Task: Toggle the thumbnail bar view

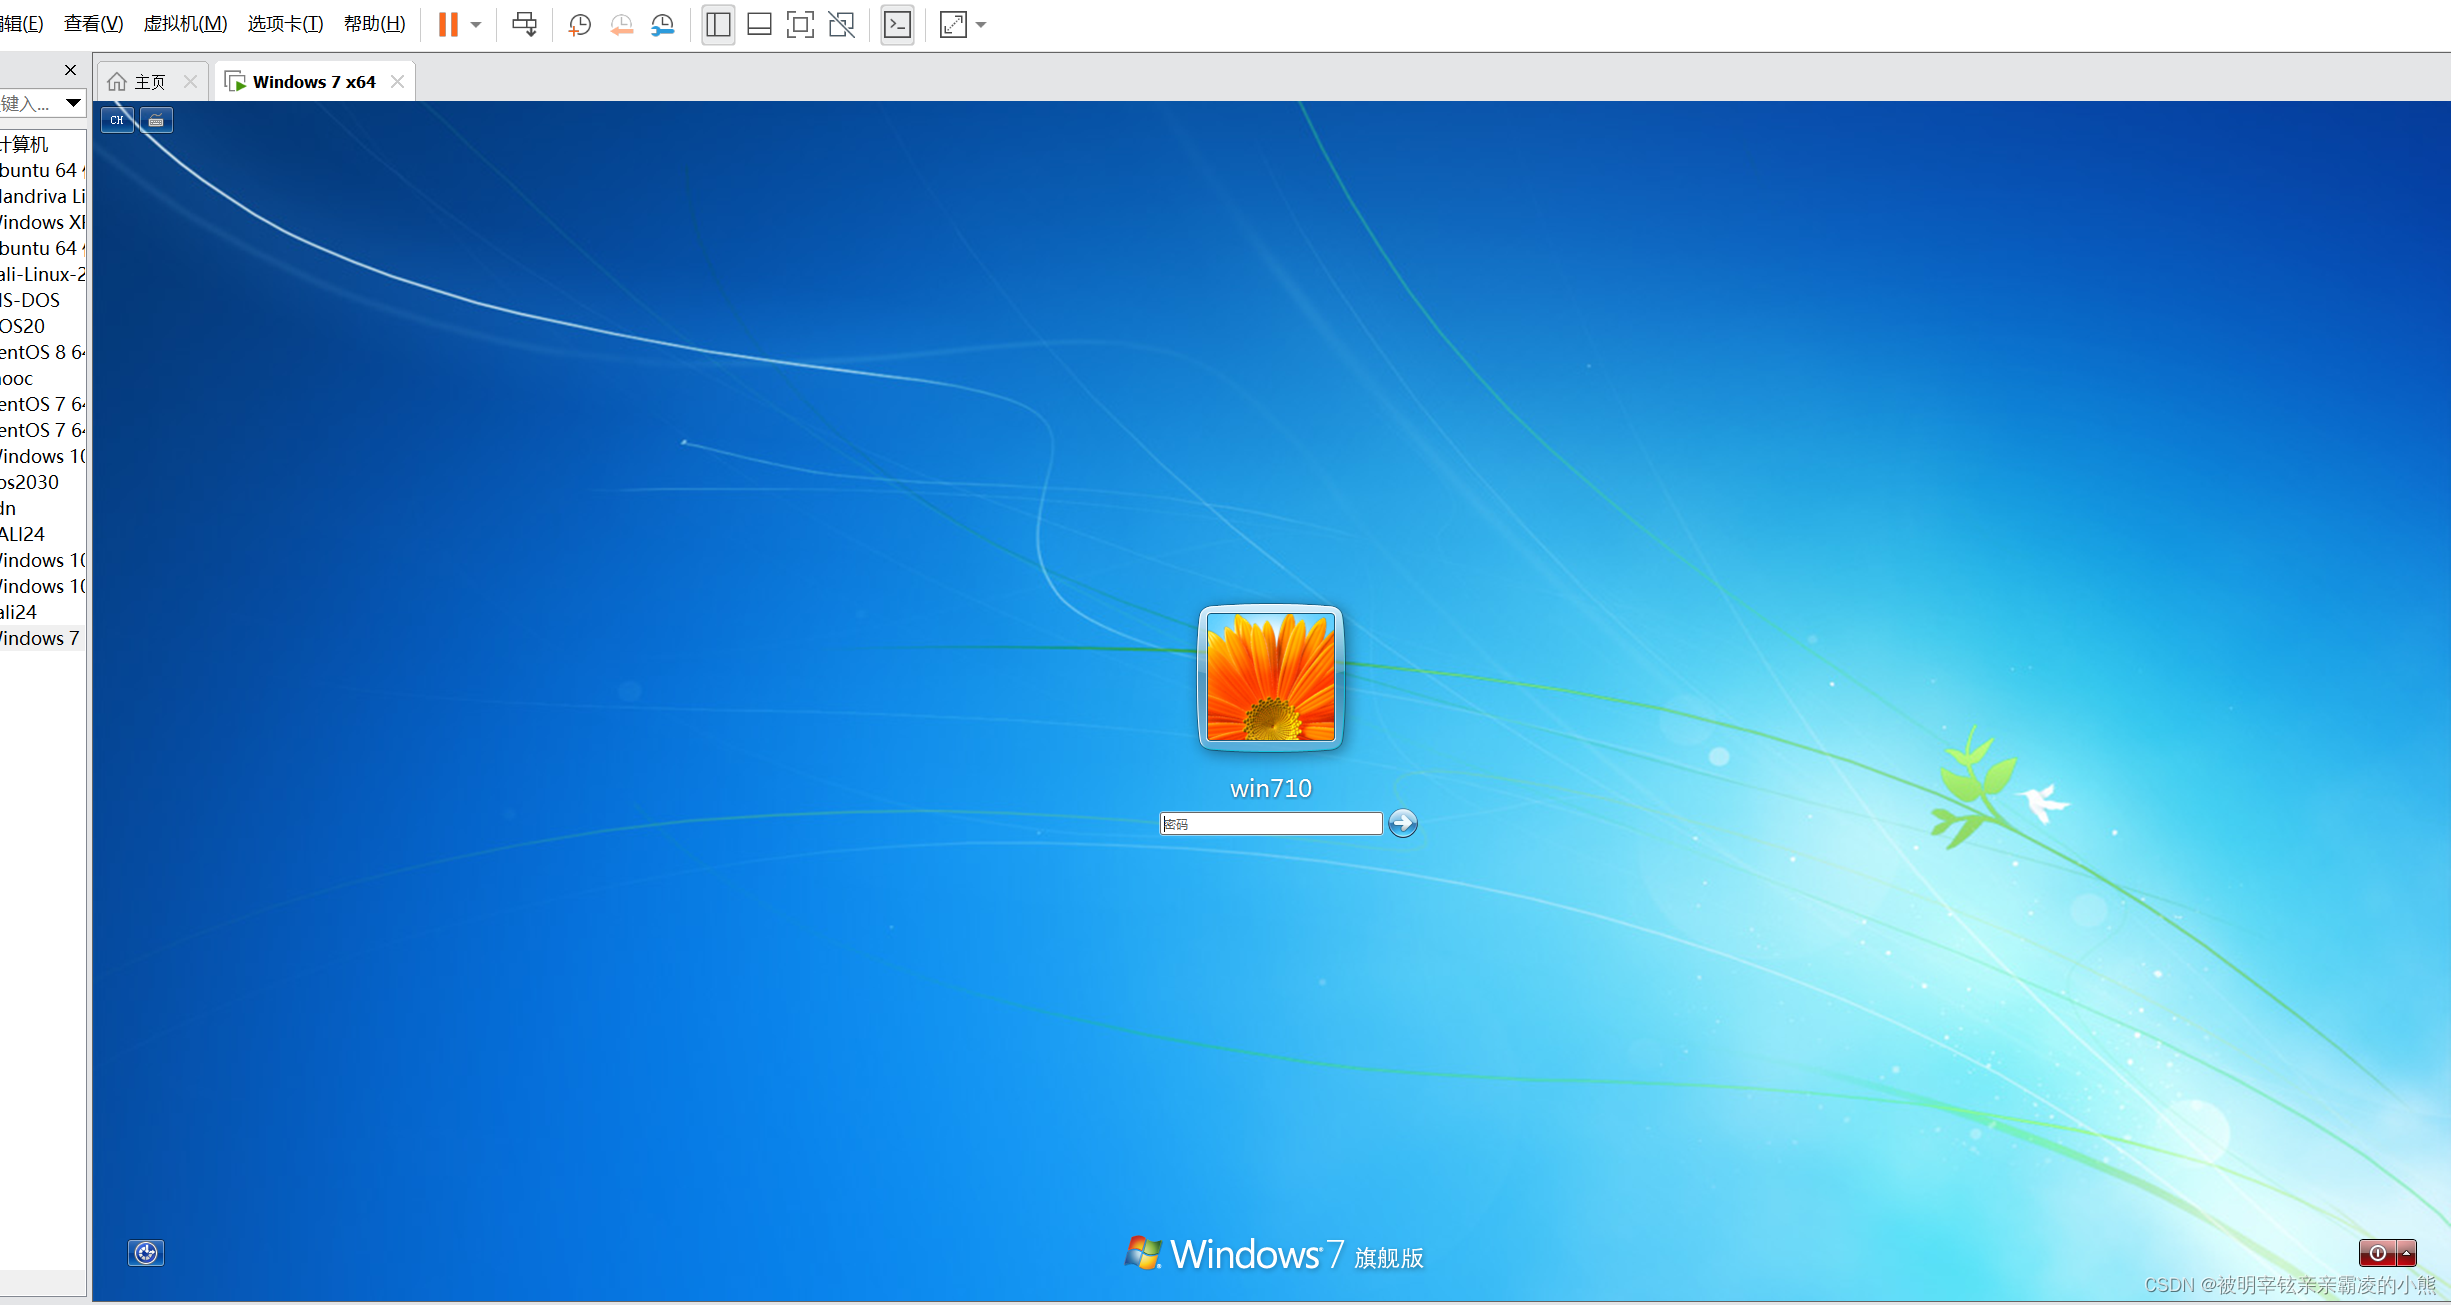Action: click(x=759, y=24)
